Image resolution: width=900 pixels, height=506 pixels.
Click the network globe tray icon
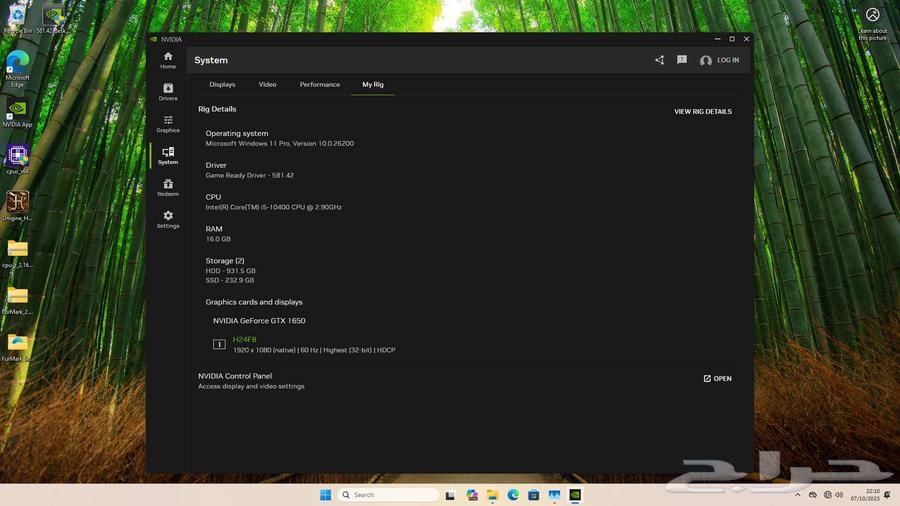[827, 495]
